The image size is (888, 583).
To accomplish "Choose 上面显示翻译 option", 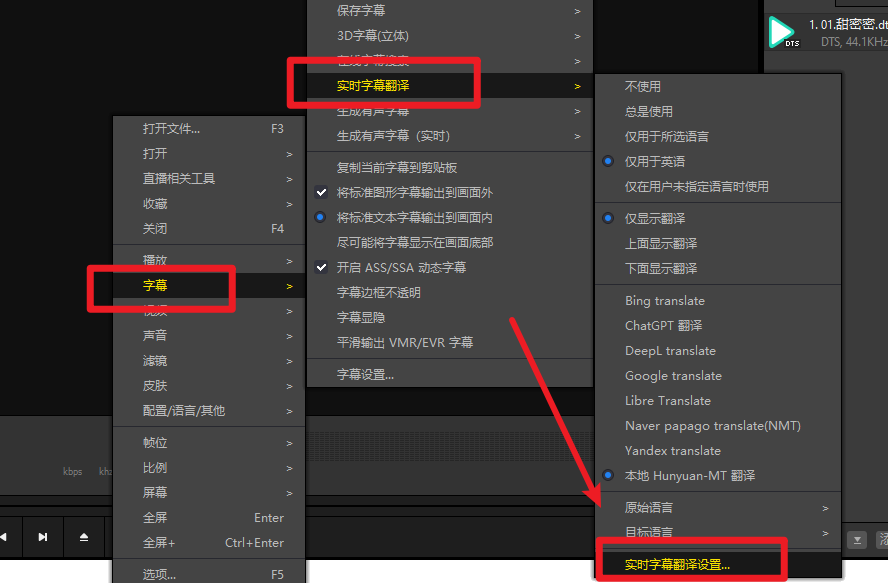I will pyautogui.click(x=718, y=243).
